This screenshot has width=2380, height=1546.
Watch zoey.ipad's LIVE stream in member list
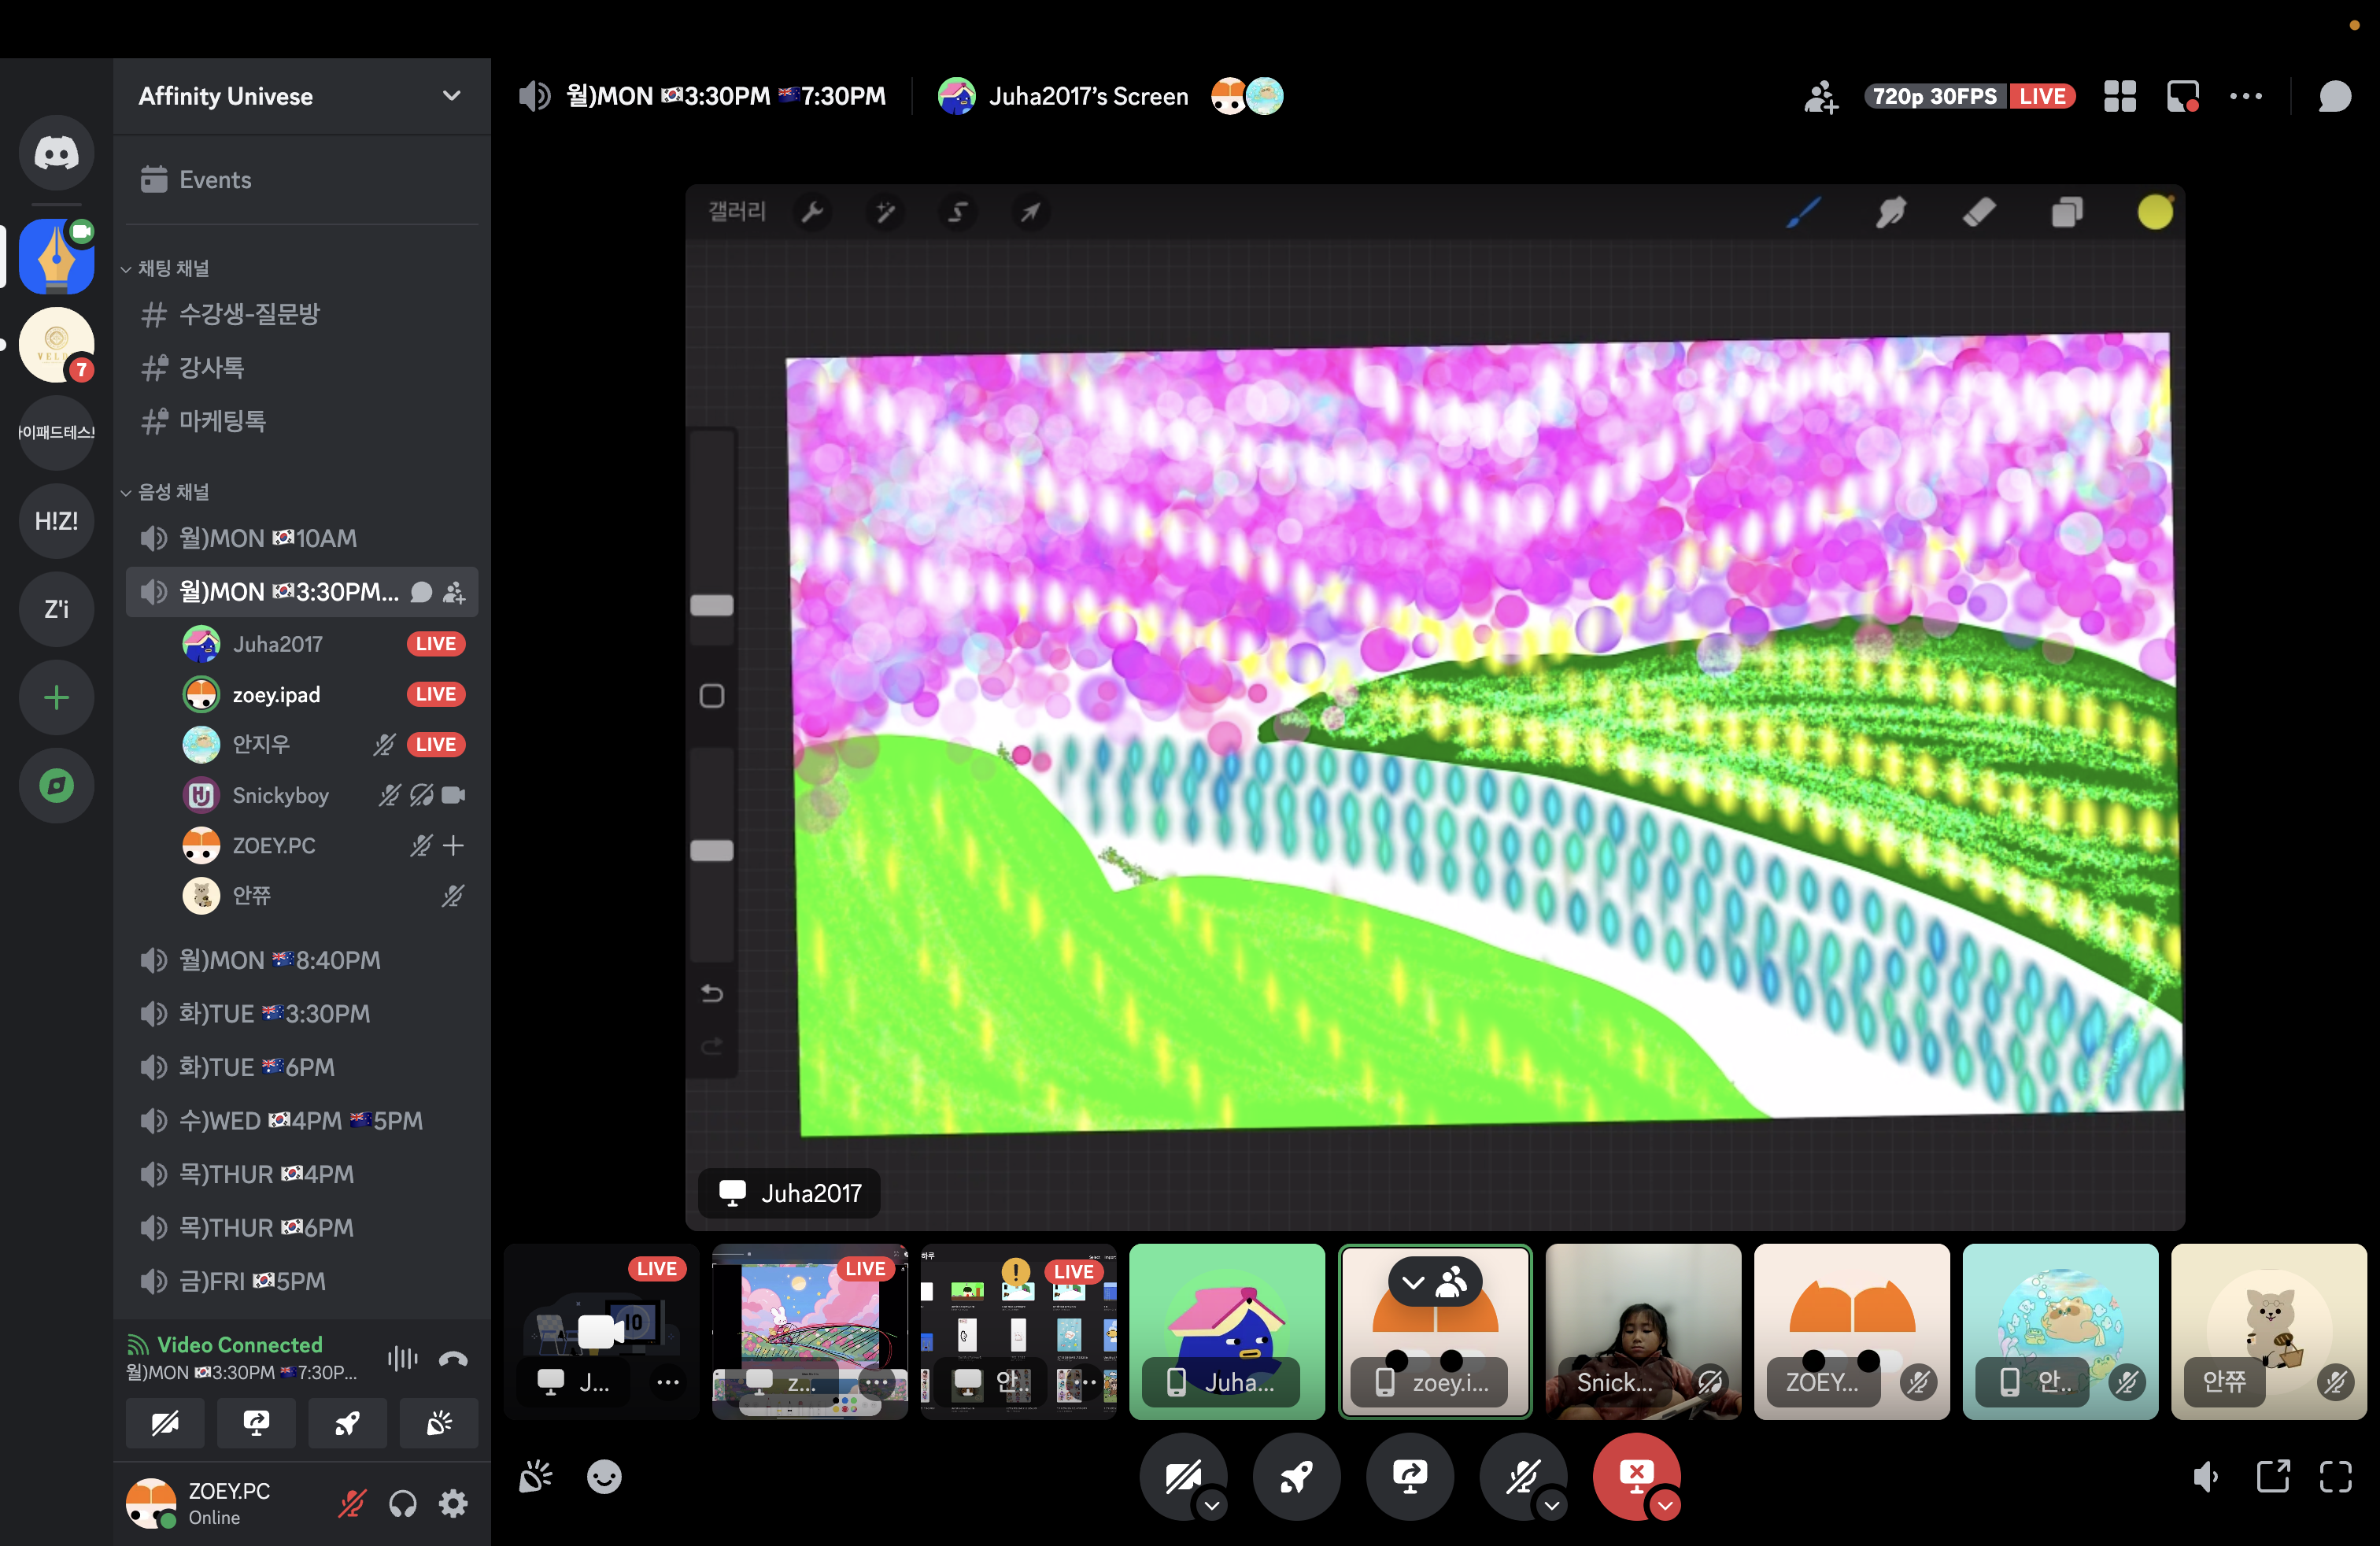(436, 694)
